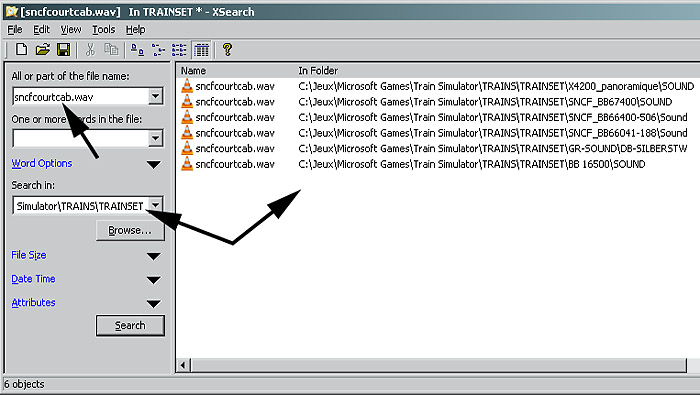Screen dimensions: 700x395
Task: Open the View menu
Action: point(71,29)
